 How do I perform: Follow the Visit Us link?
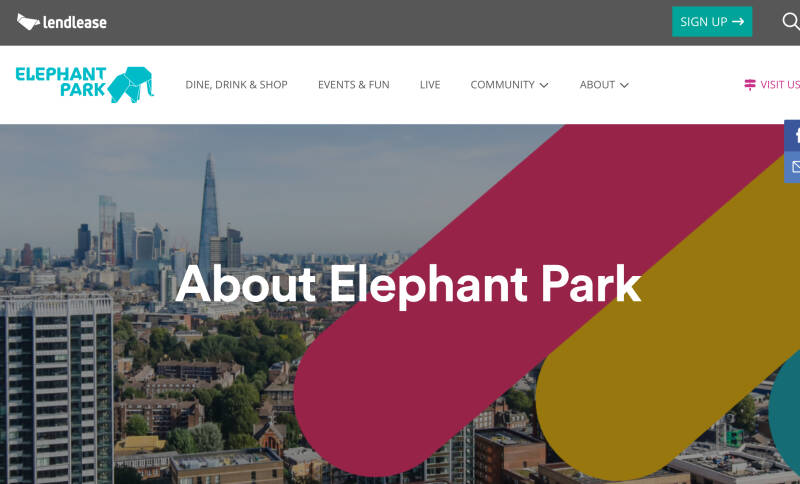(772, 85)
